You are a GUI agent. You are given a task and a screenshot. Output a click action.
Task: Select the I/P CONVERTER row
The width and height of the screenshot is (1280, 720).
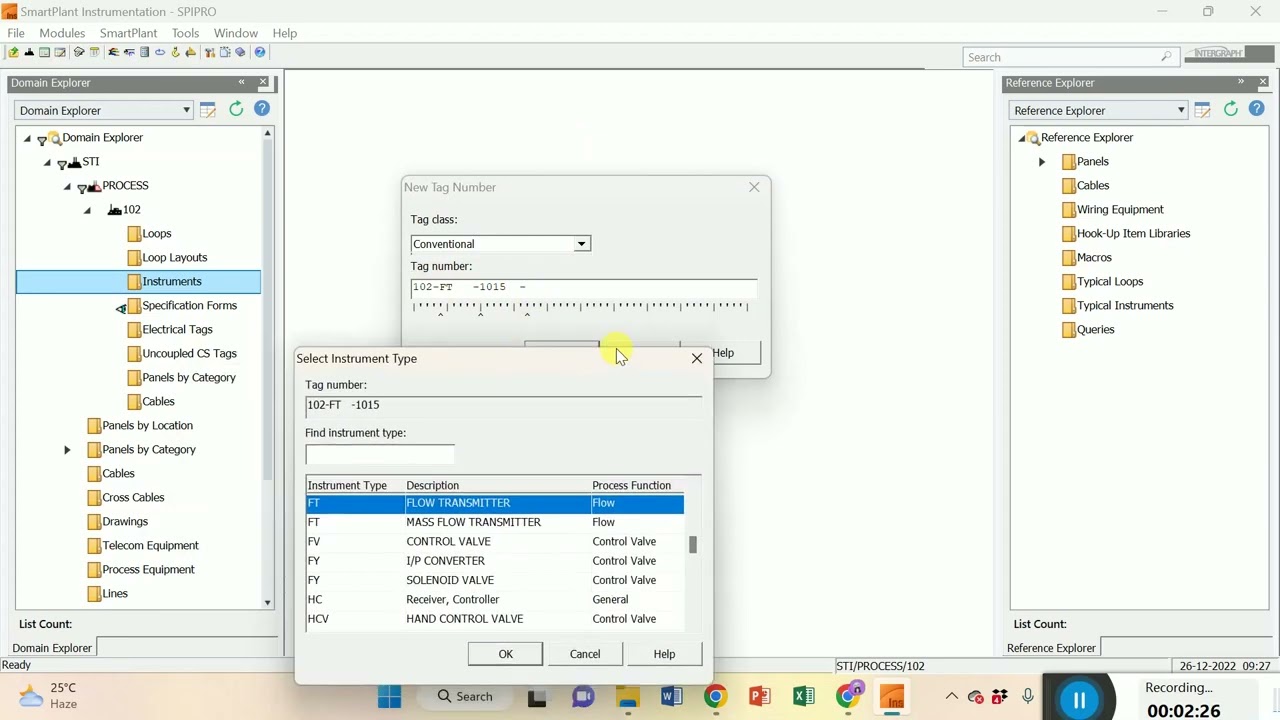(x=494, y=561)
